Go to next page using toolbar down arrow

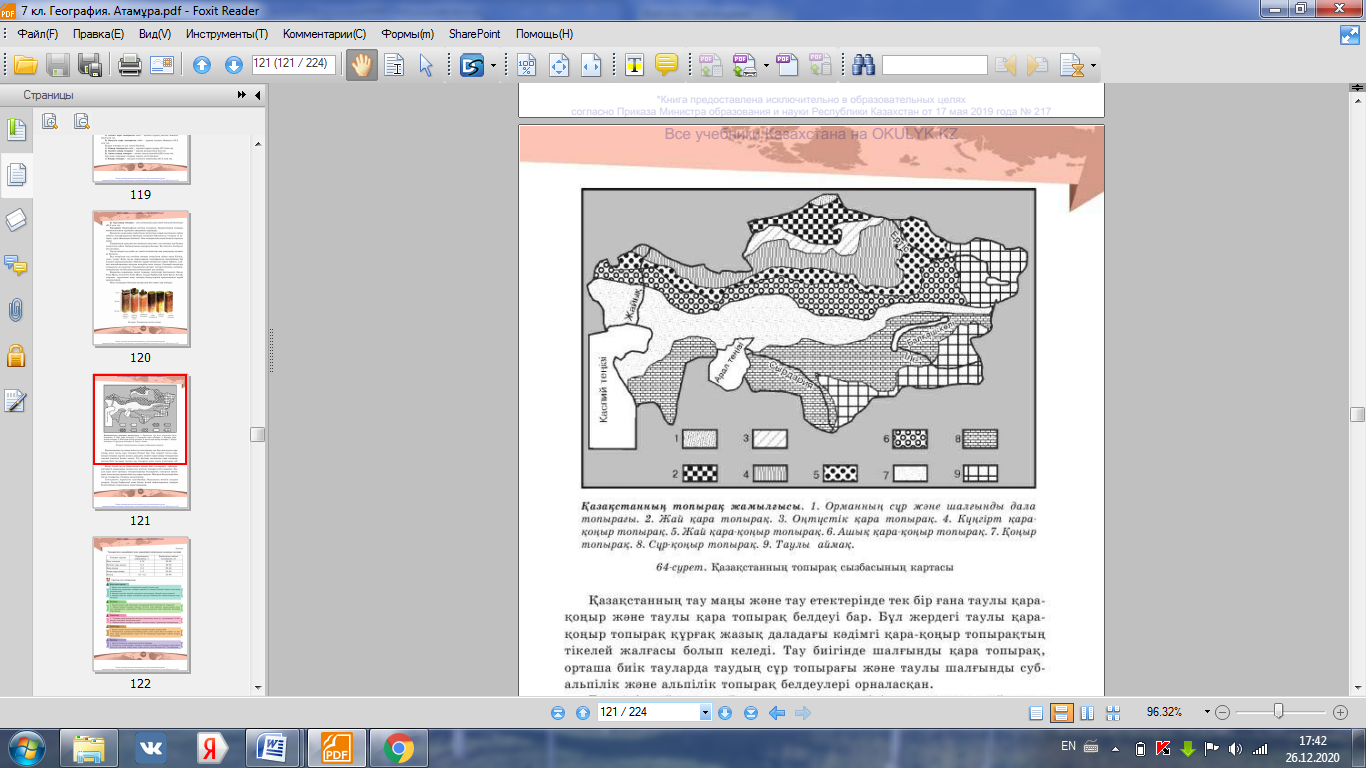(x=234, y=65)
